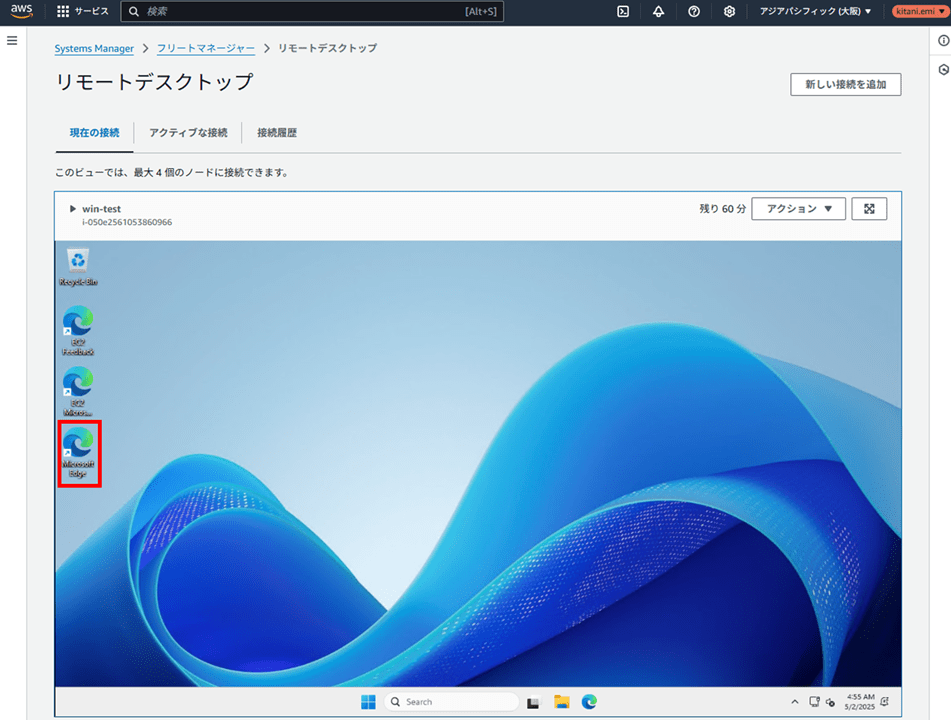Click the instance ID i-050e2561053860966
951x720 pixels.
coord(127,222)
